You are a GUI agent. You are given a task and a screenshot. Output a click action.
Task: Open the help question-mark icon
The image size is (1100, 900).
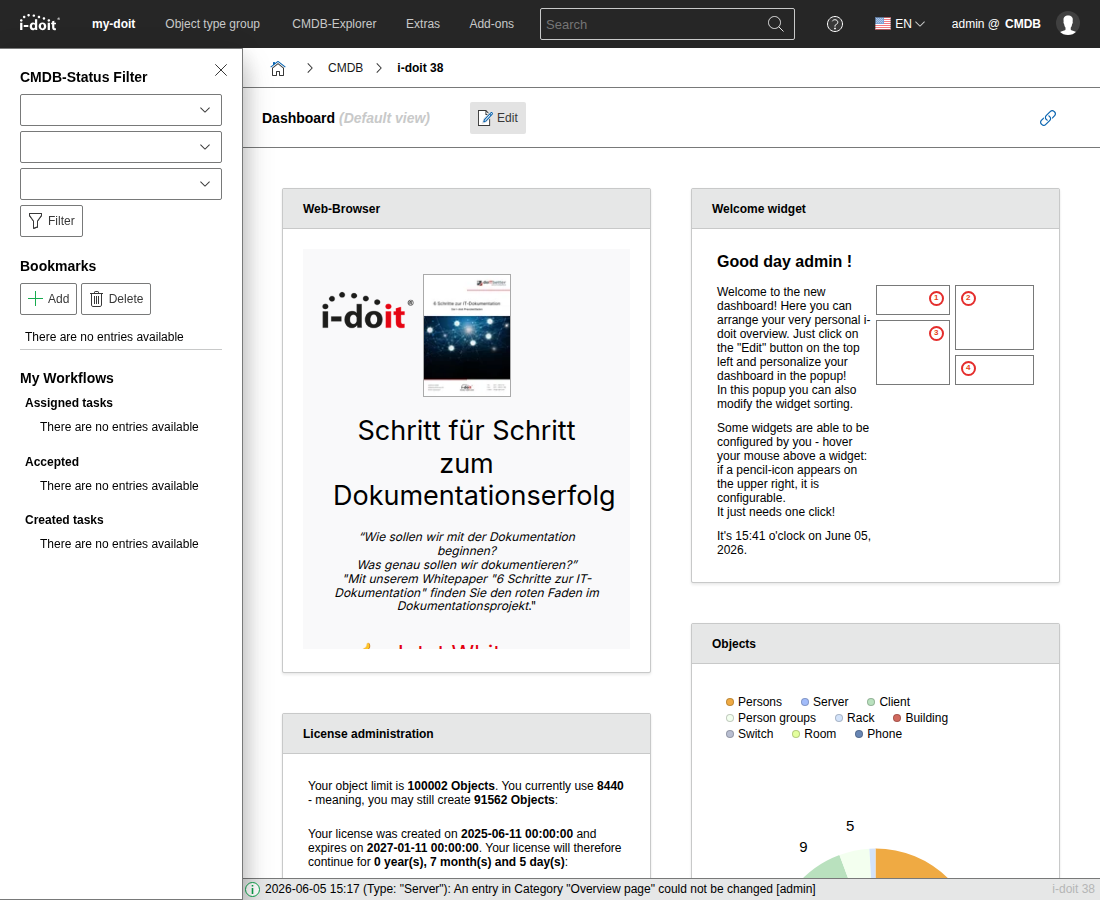pos(834,24)
